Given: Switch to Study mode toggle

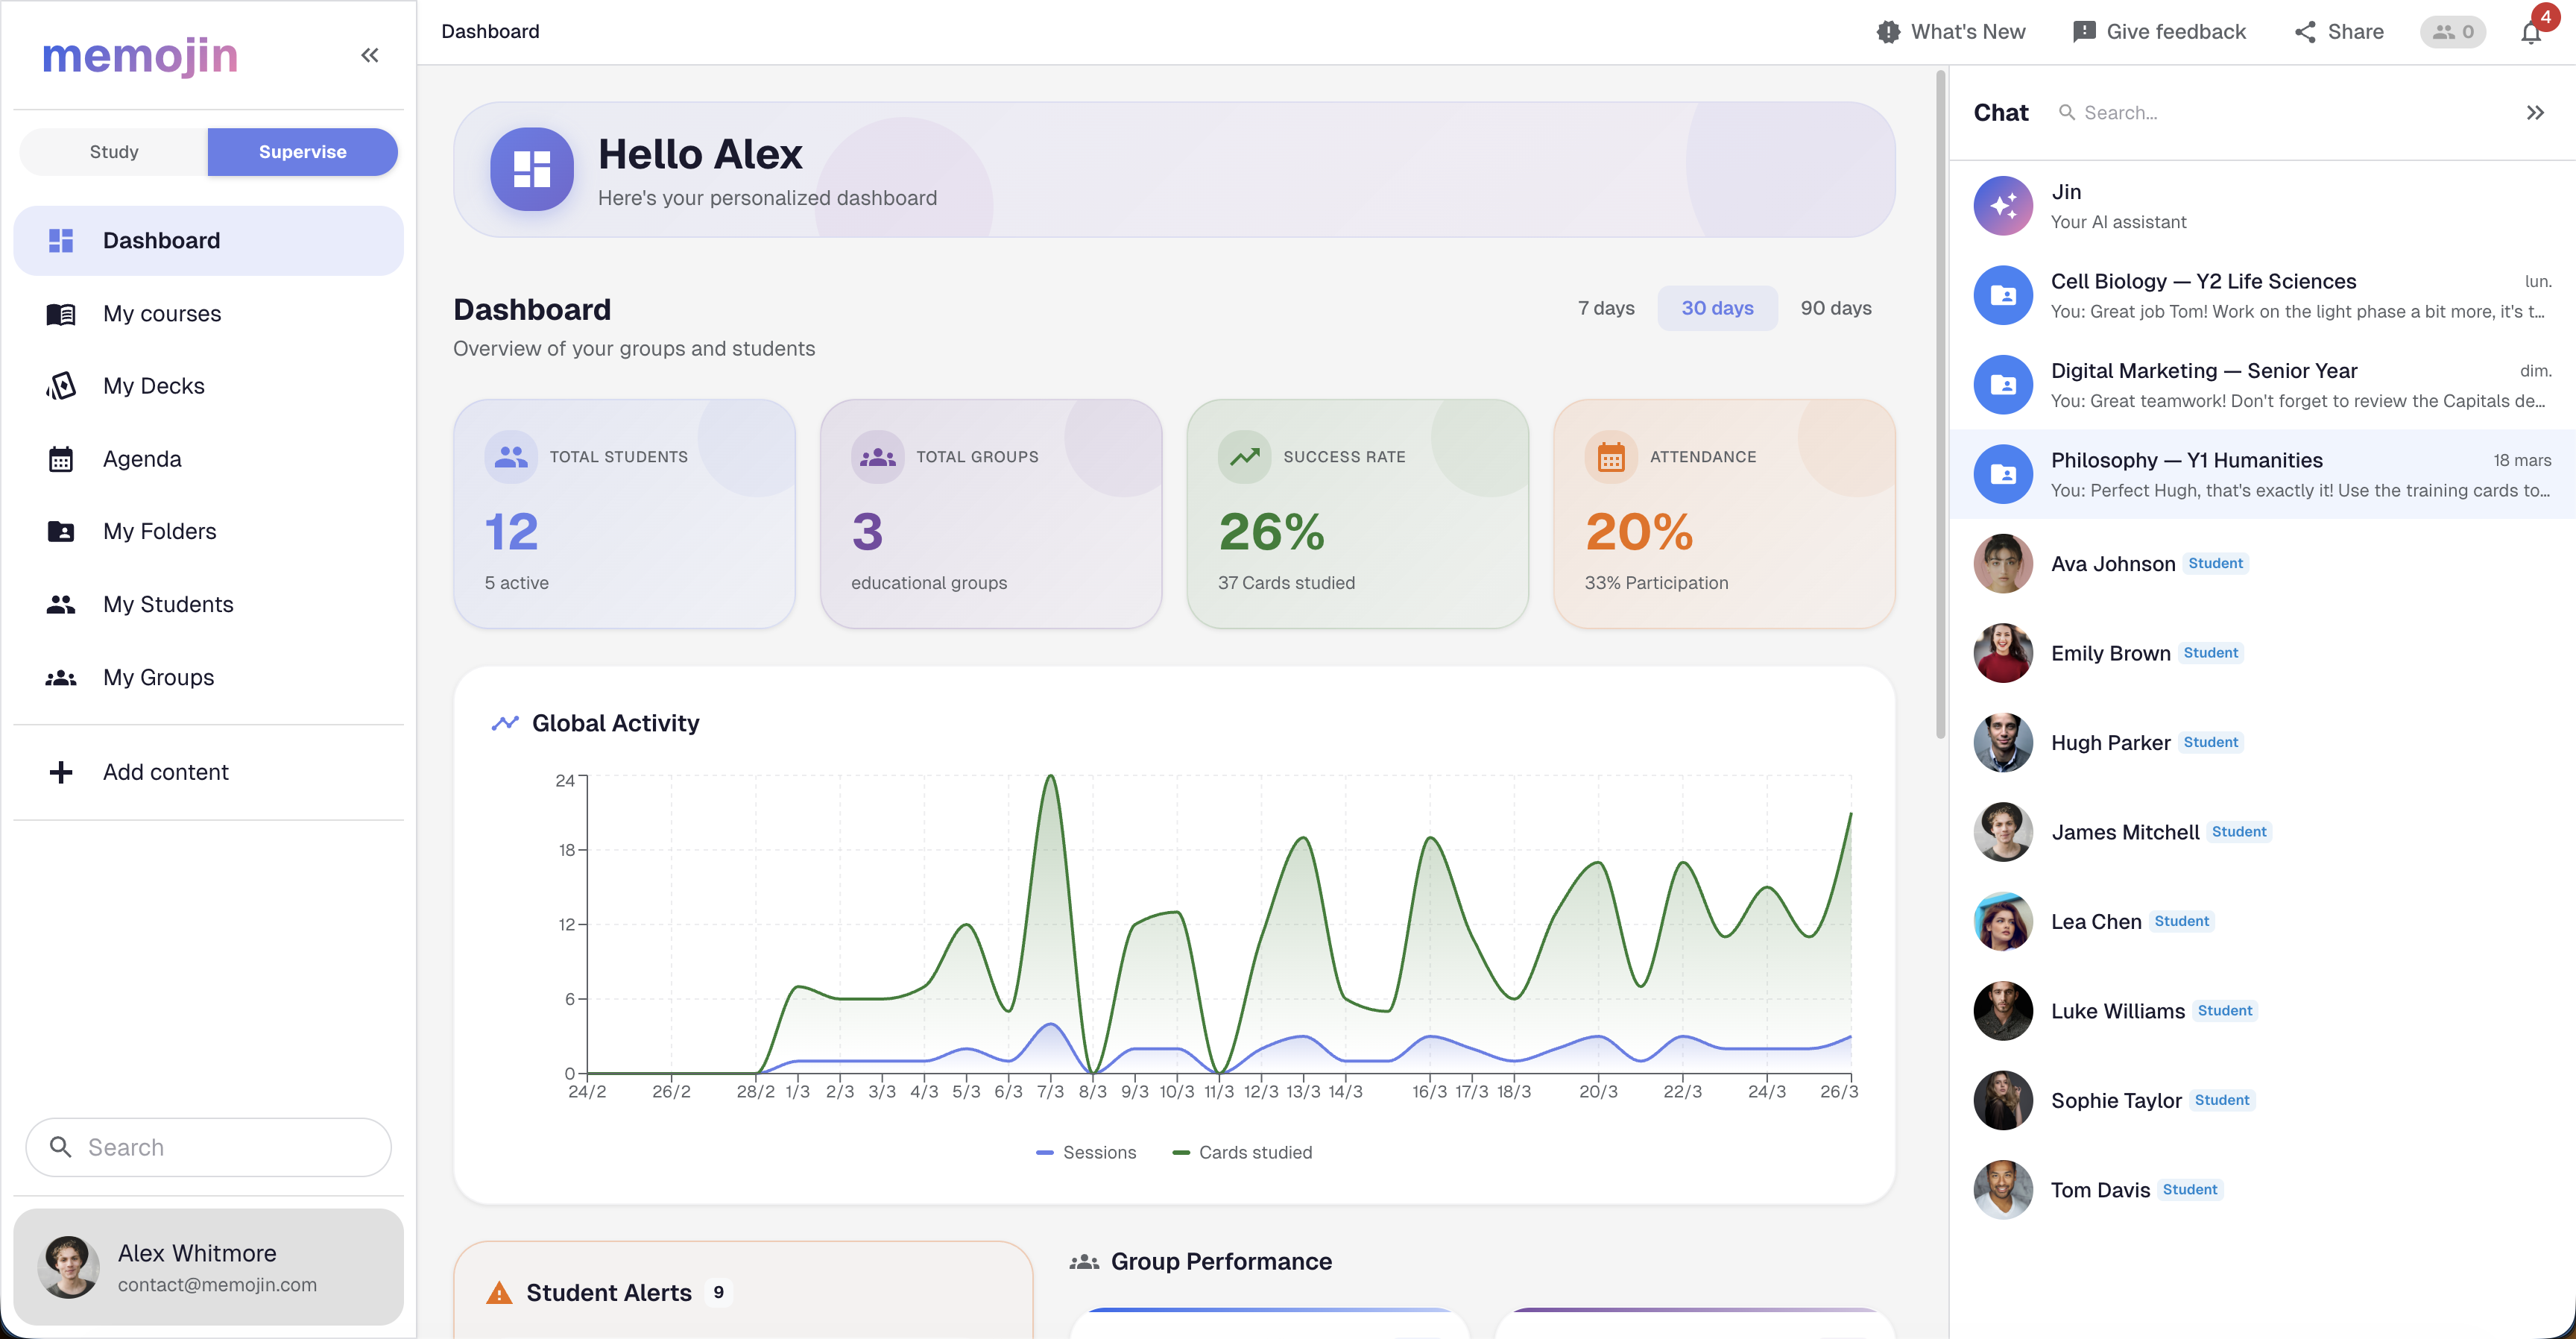Looking at the screenshot, I should (x=114, y=152).
